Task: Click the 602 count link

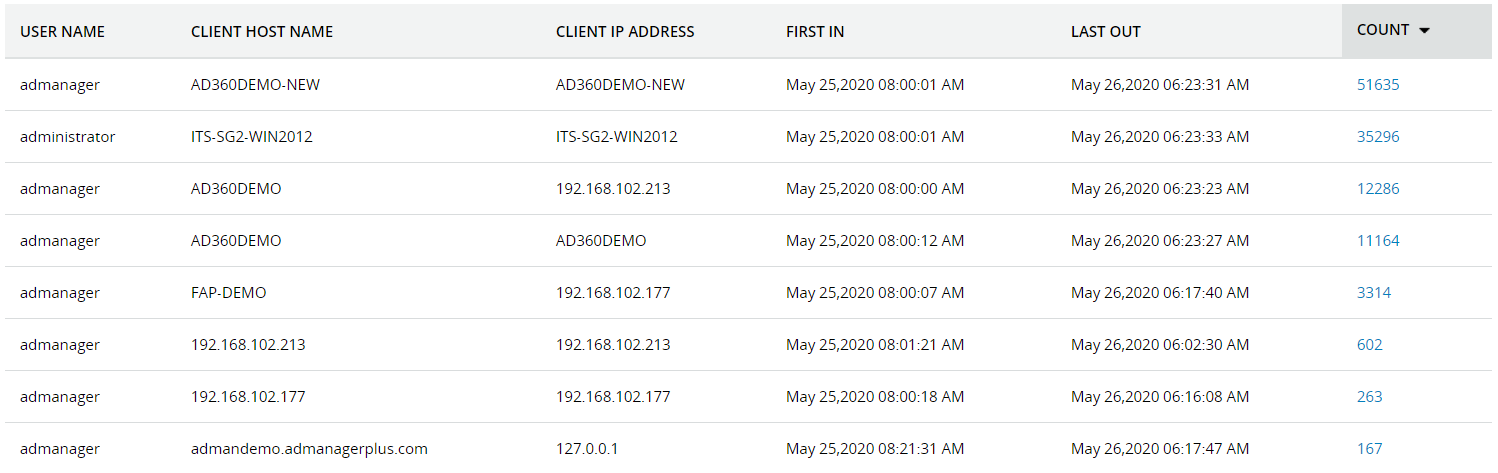Action: 1370,345
